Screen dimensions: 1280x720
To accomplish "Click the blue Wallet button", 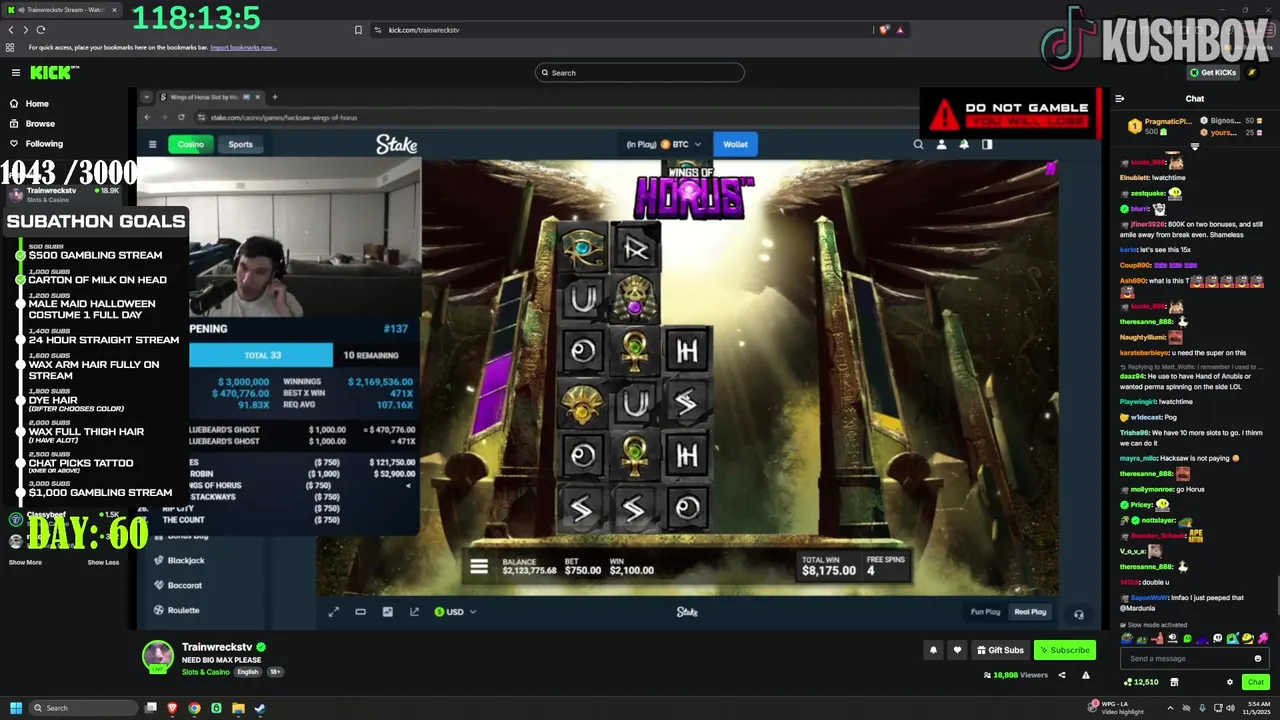I will [735, 144].
